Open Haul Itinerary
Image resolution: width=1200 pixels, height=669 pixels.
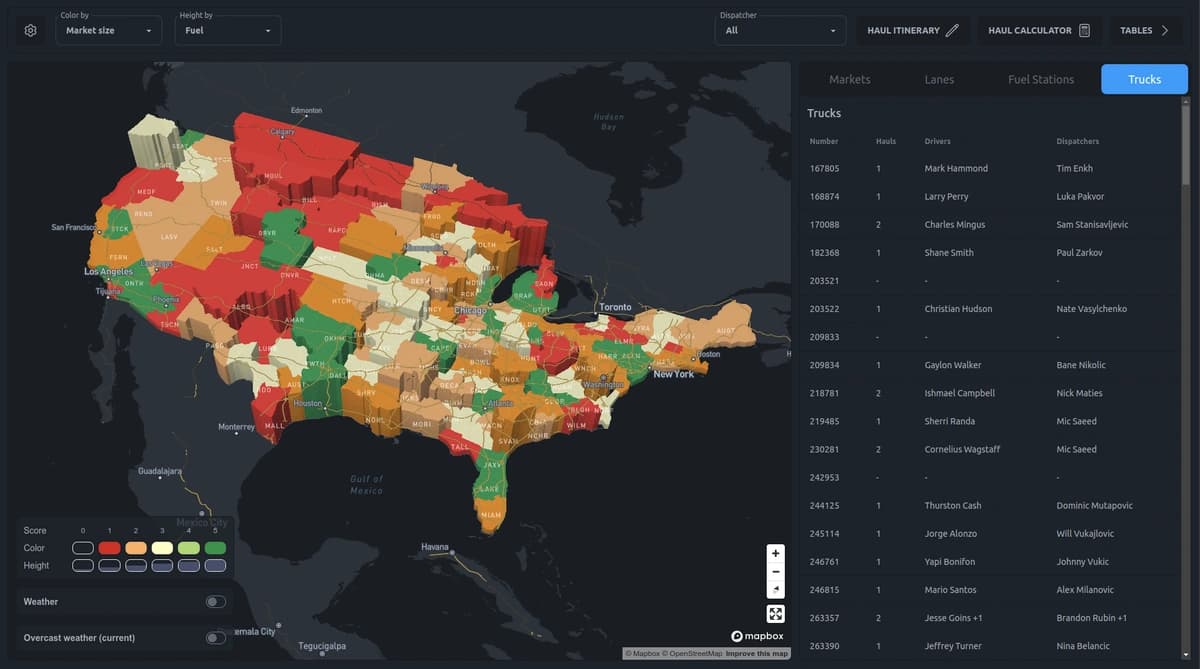pos(913,30)
